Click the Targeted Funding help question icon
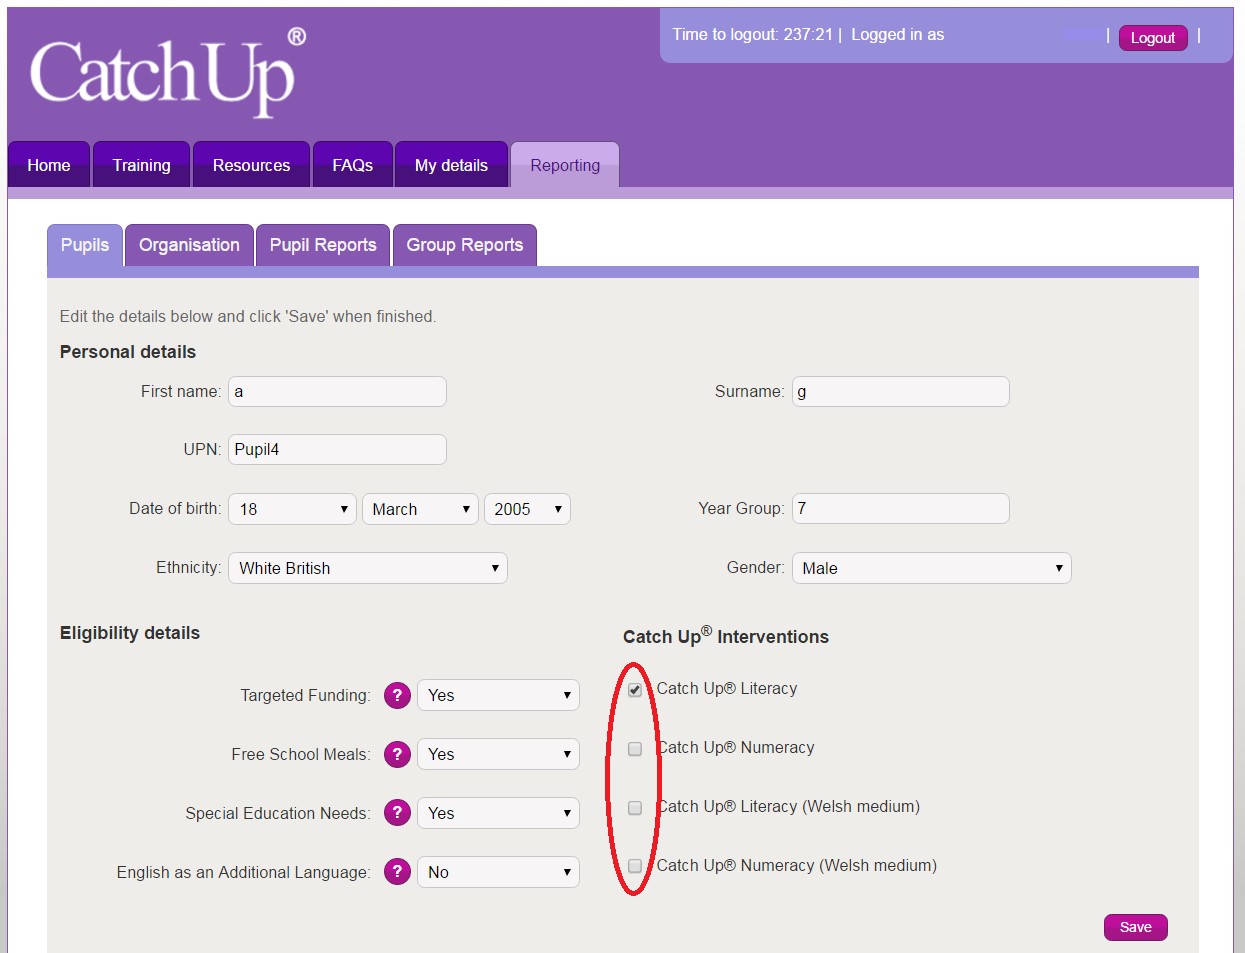 pyautogui.click(x=397, y=695)
